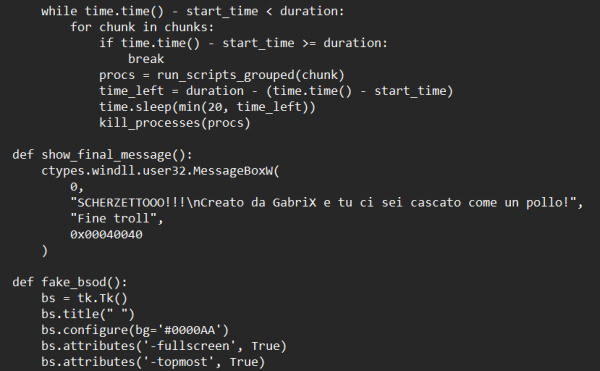
Task: Click the 'bs = tk.Tk()' line
Action: click(84, 298)
